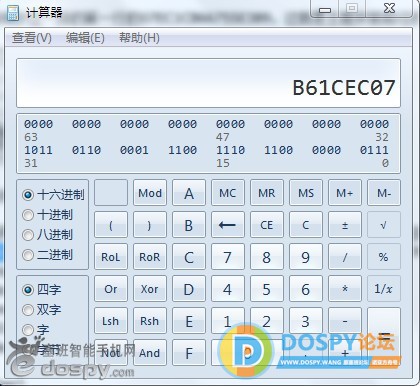Click the backspace arrow button

tap(228, 225)
